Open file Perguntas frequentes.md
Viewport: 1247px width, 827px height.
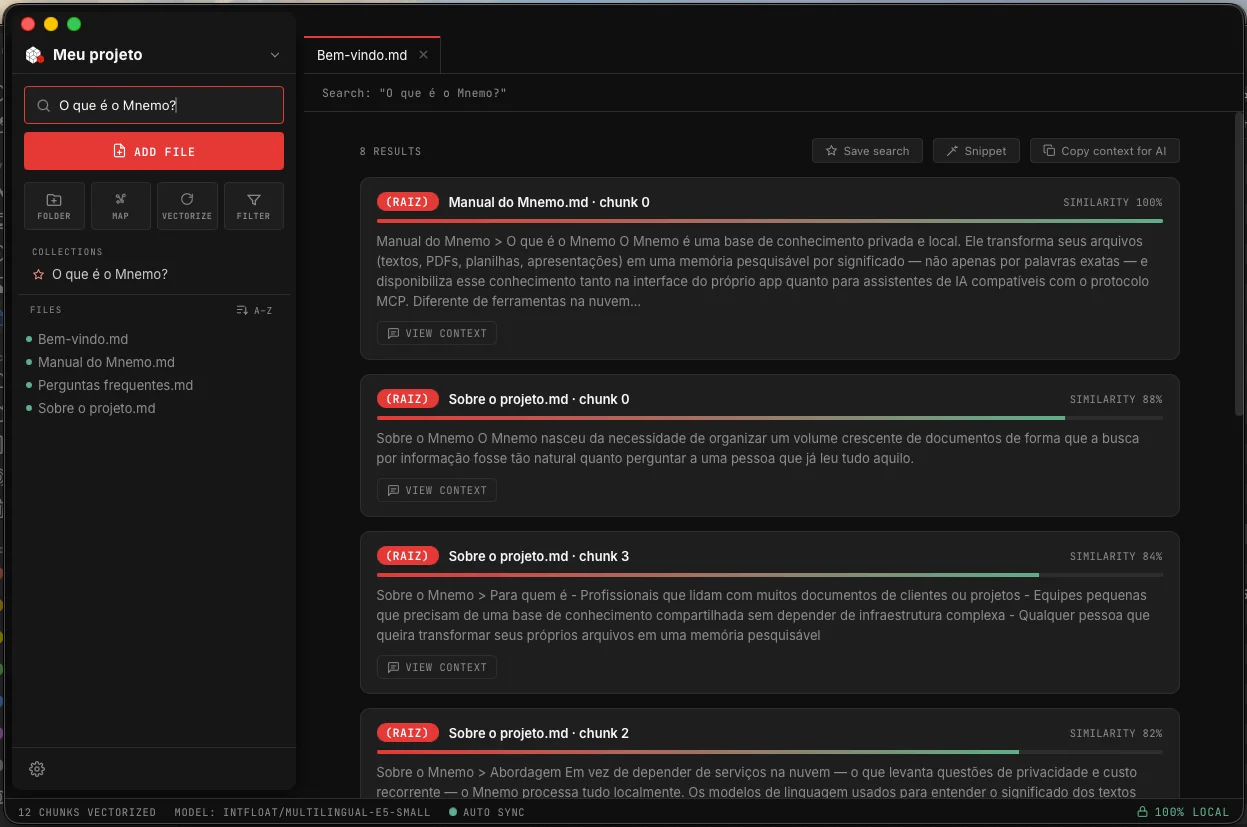pyautogui.click(x=115, y=385)
